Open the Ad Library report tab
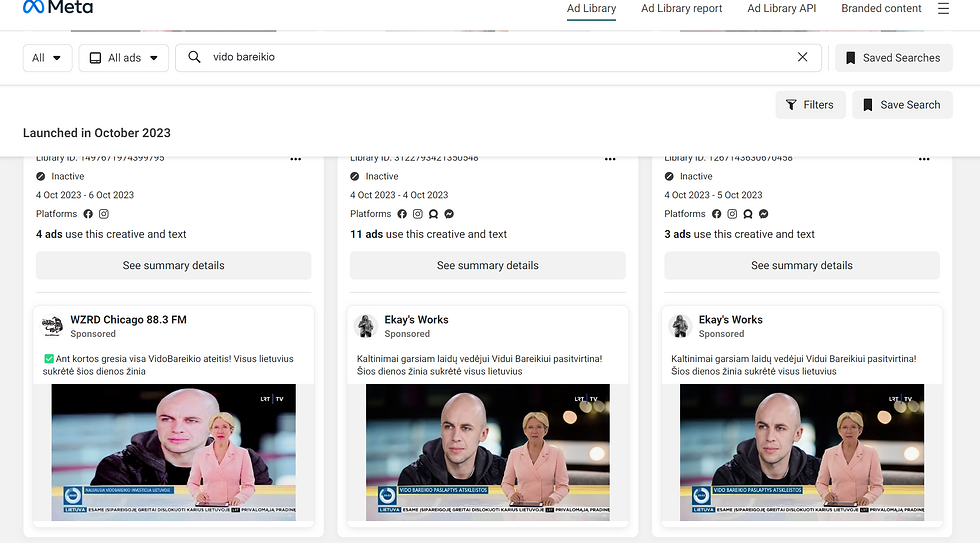The height and width of the screenshot is (543, 980). point(681,9)
